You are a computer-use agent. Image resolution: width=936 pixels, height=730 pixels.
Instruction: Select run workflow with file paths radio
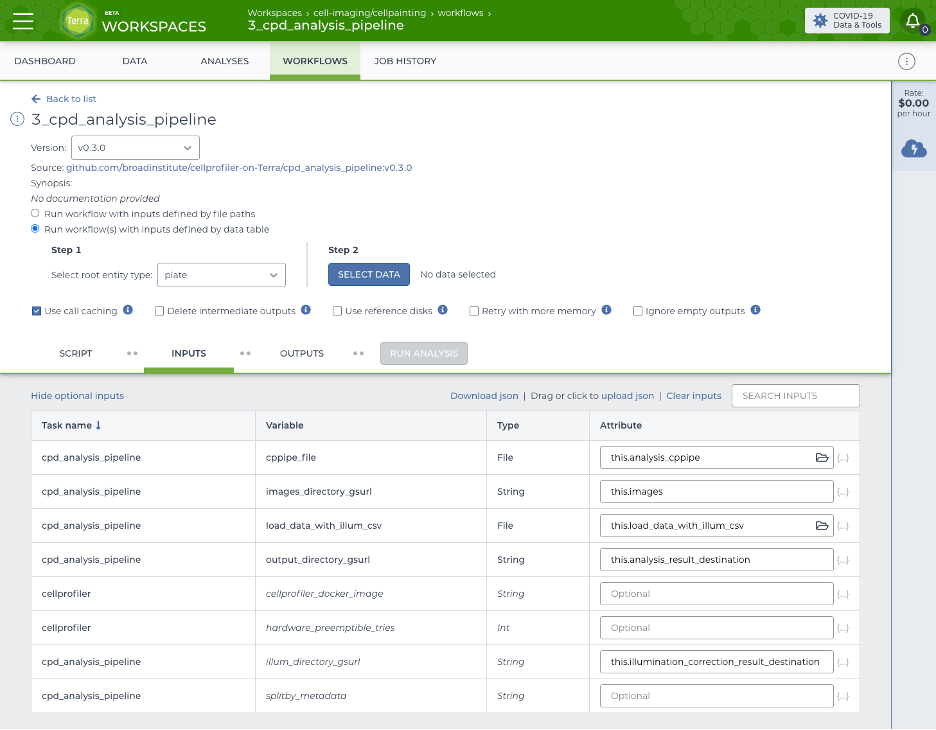pos(36,214)
